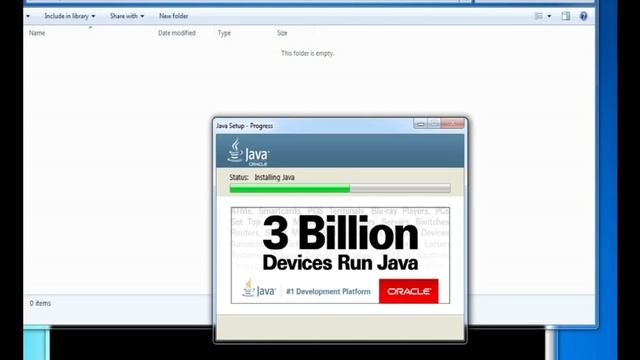640x360 pixels.
Task: Click the Java logo in setup header
Action: click(249, 152)
